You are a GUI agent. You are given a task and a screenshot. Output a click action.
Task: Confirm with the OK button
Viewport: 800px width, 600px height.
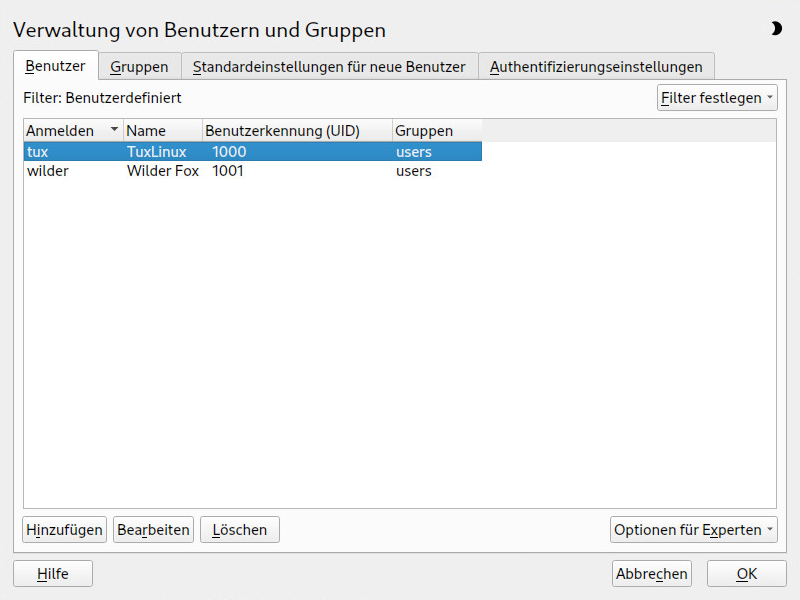[x=746, y=573]
